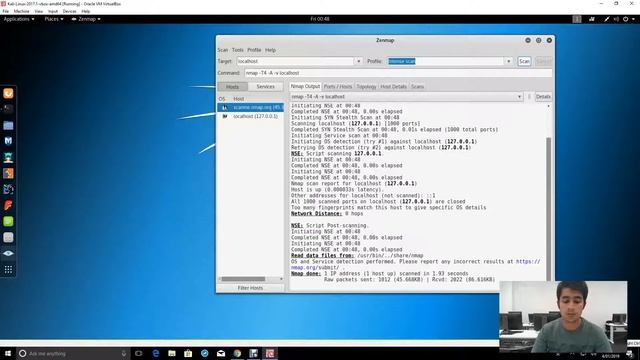640x360 pixels.
Task: Open the nmap.org submit link
Action: [x=416, y=264]
